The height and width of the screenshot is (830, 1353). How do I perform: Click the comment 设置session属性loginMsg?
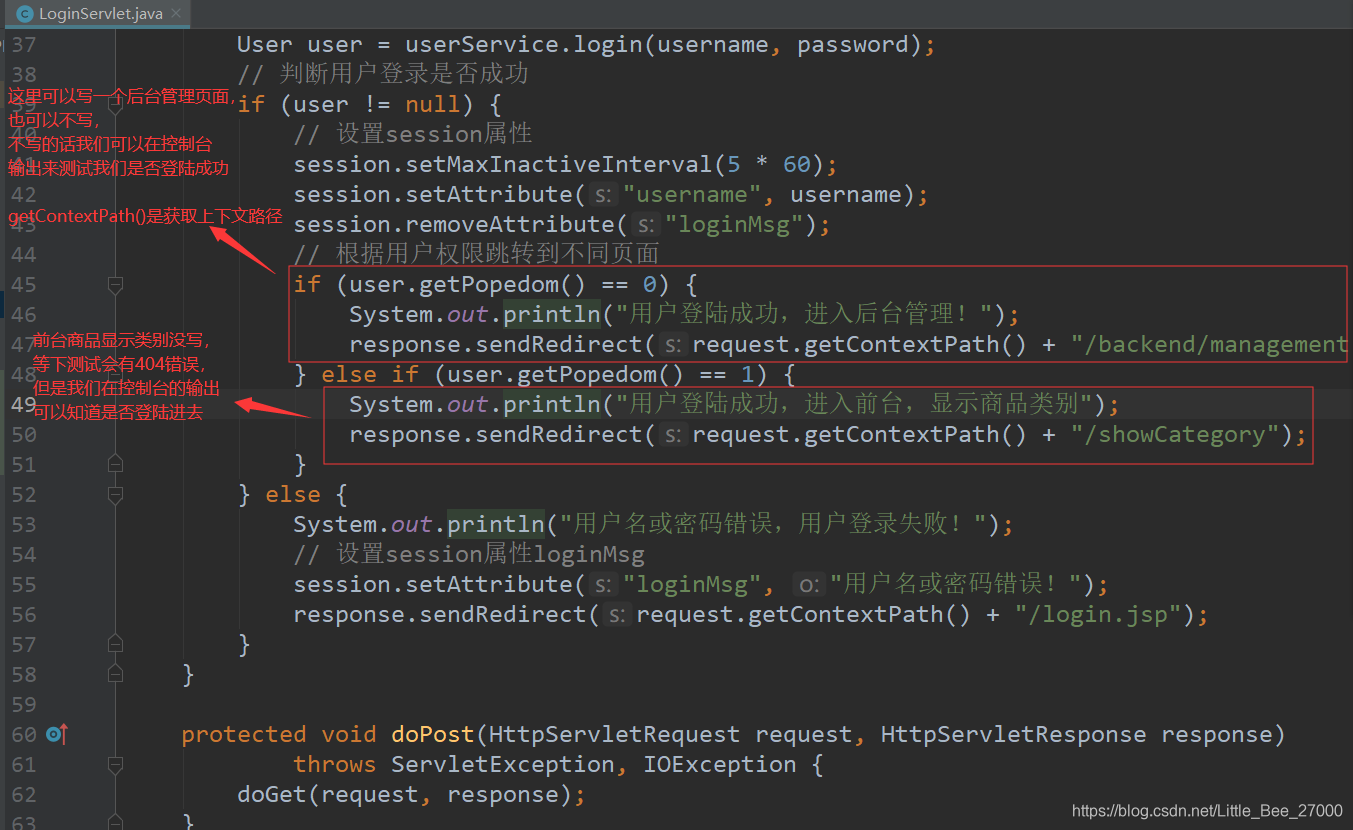pyautogui.click(x=469, y=555)
